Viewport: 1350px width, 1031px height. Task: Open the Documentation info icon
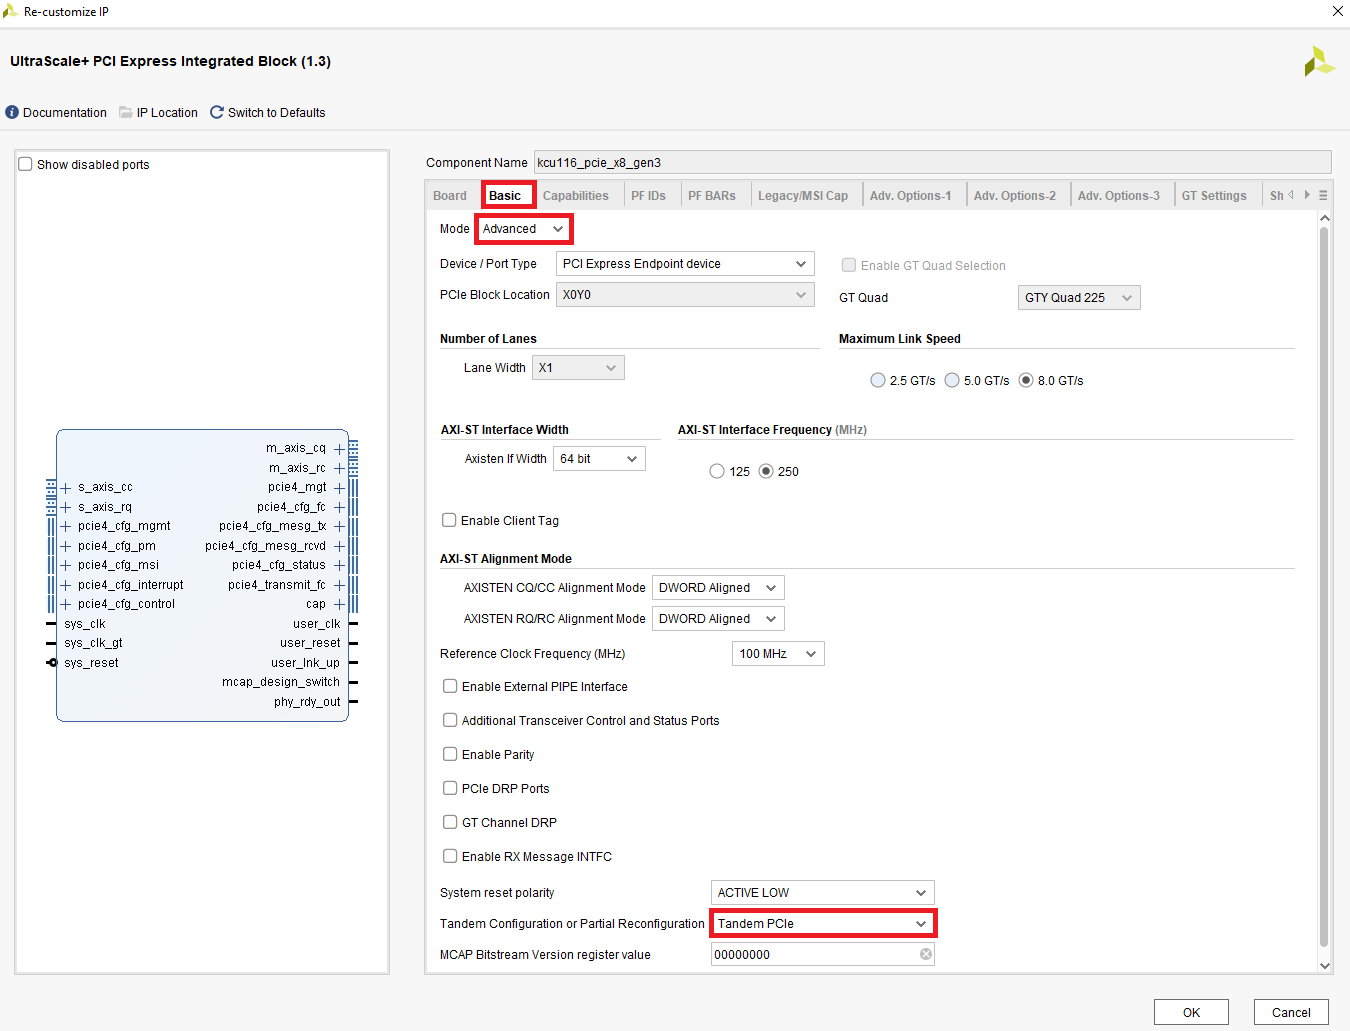[12, 112]
